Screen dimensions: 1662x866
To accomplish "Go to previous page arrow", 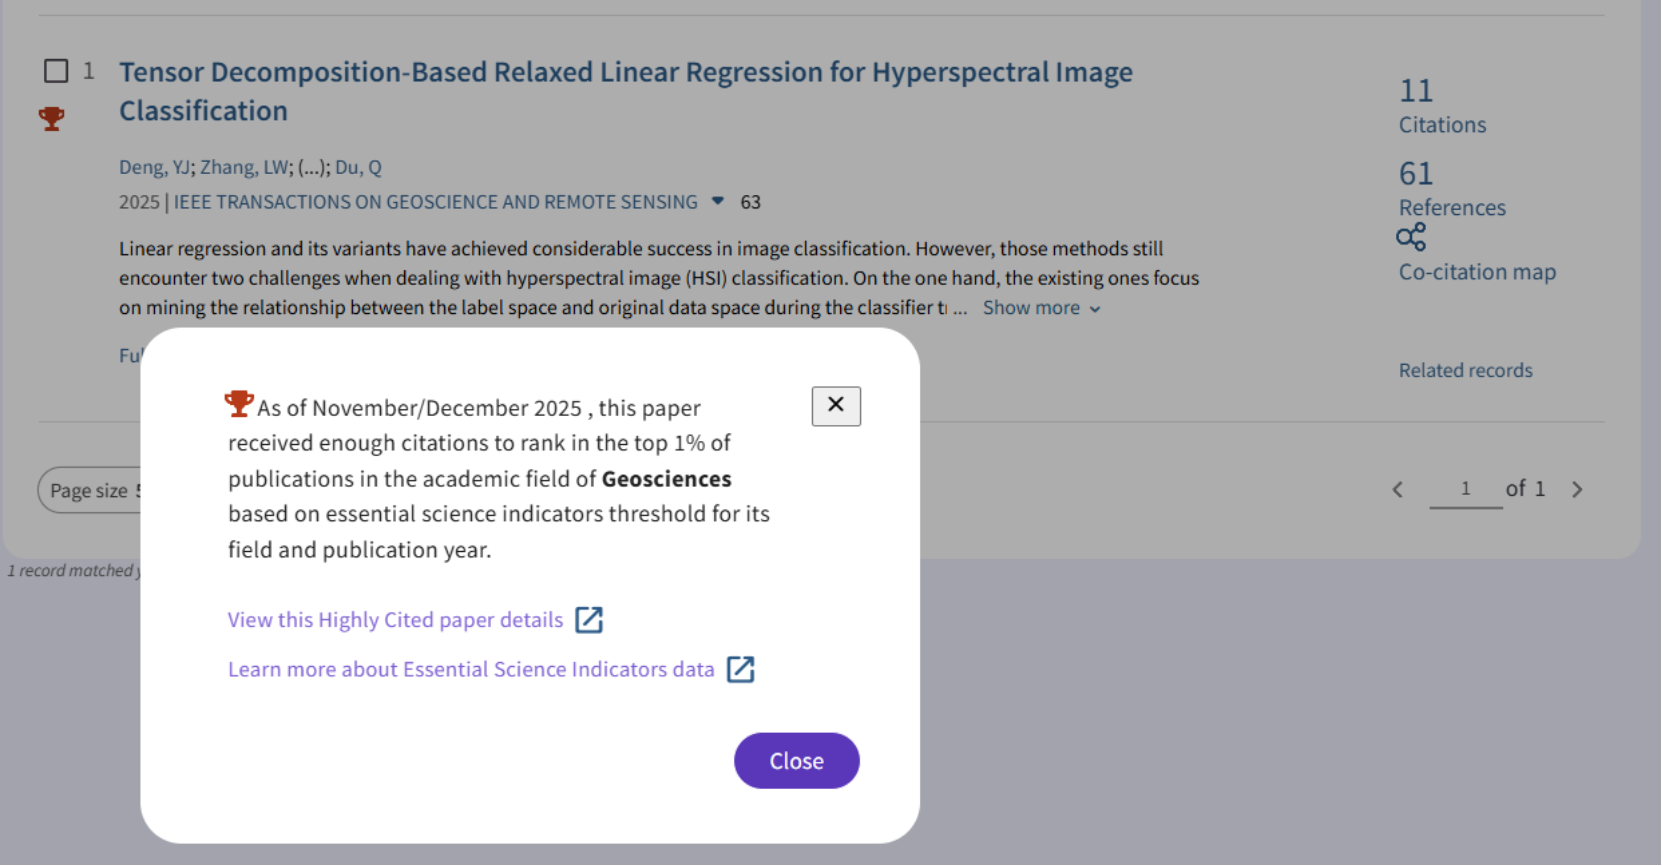I will pyautogui.click(x=1398, y=489).
